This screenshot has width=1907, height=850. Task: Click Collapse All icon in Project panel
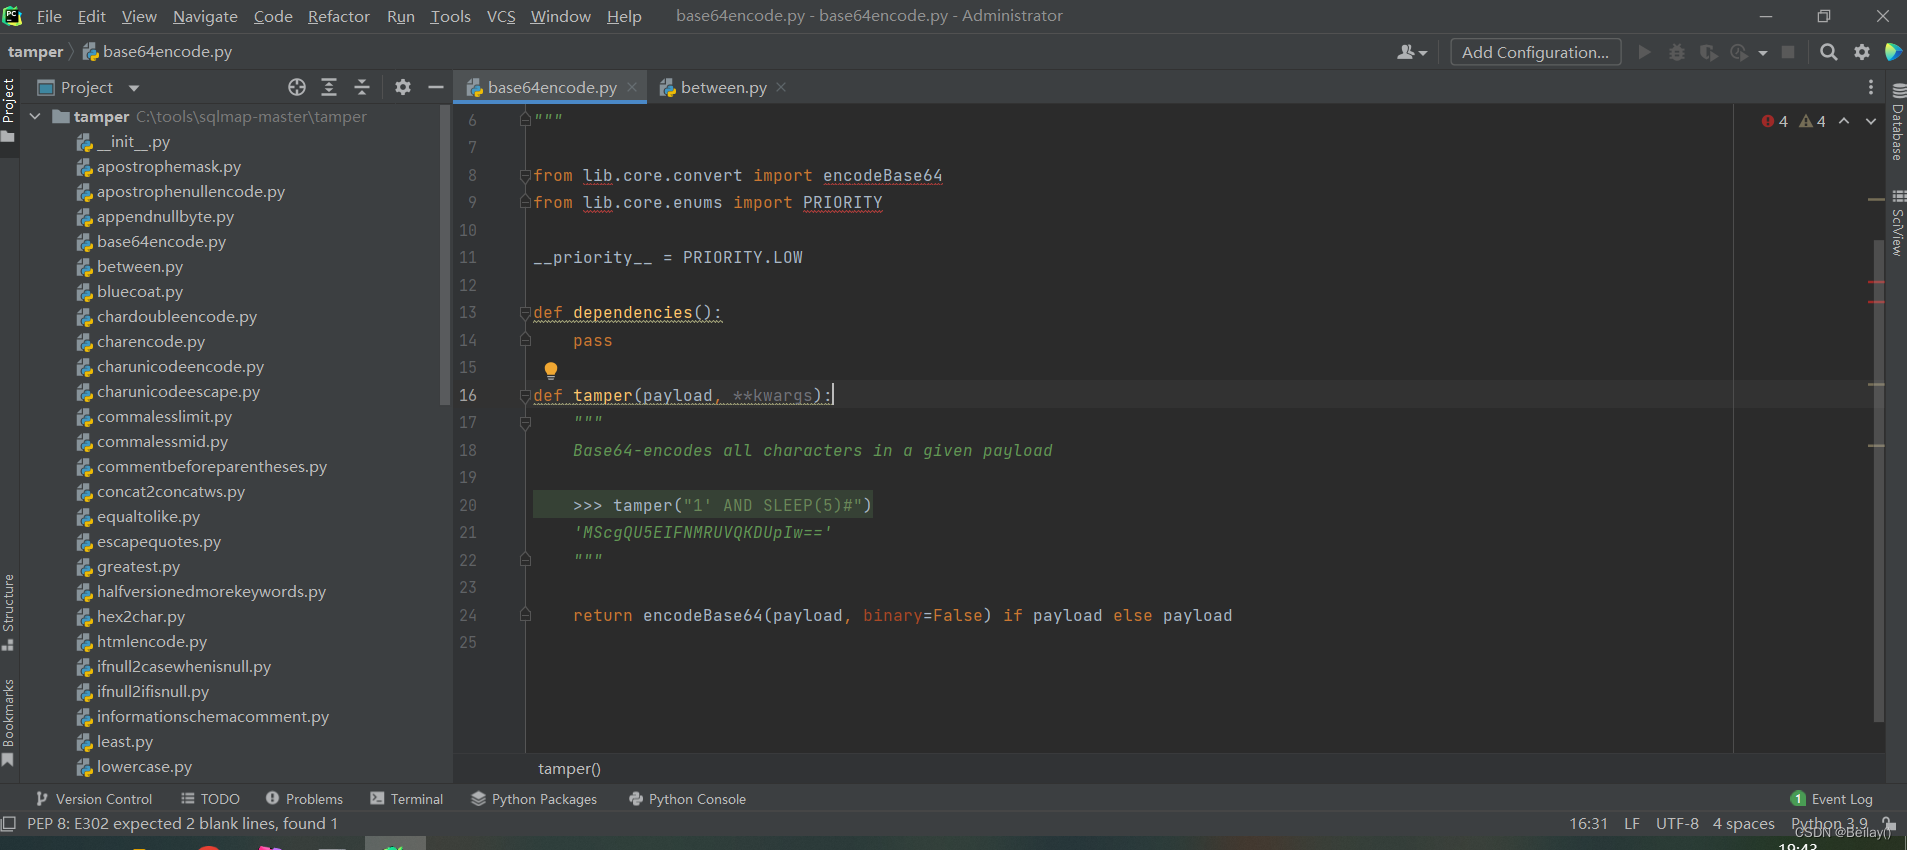click(362, 87)
